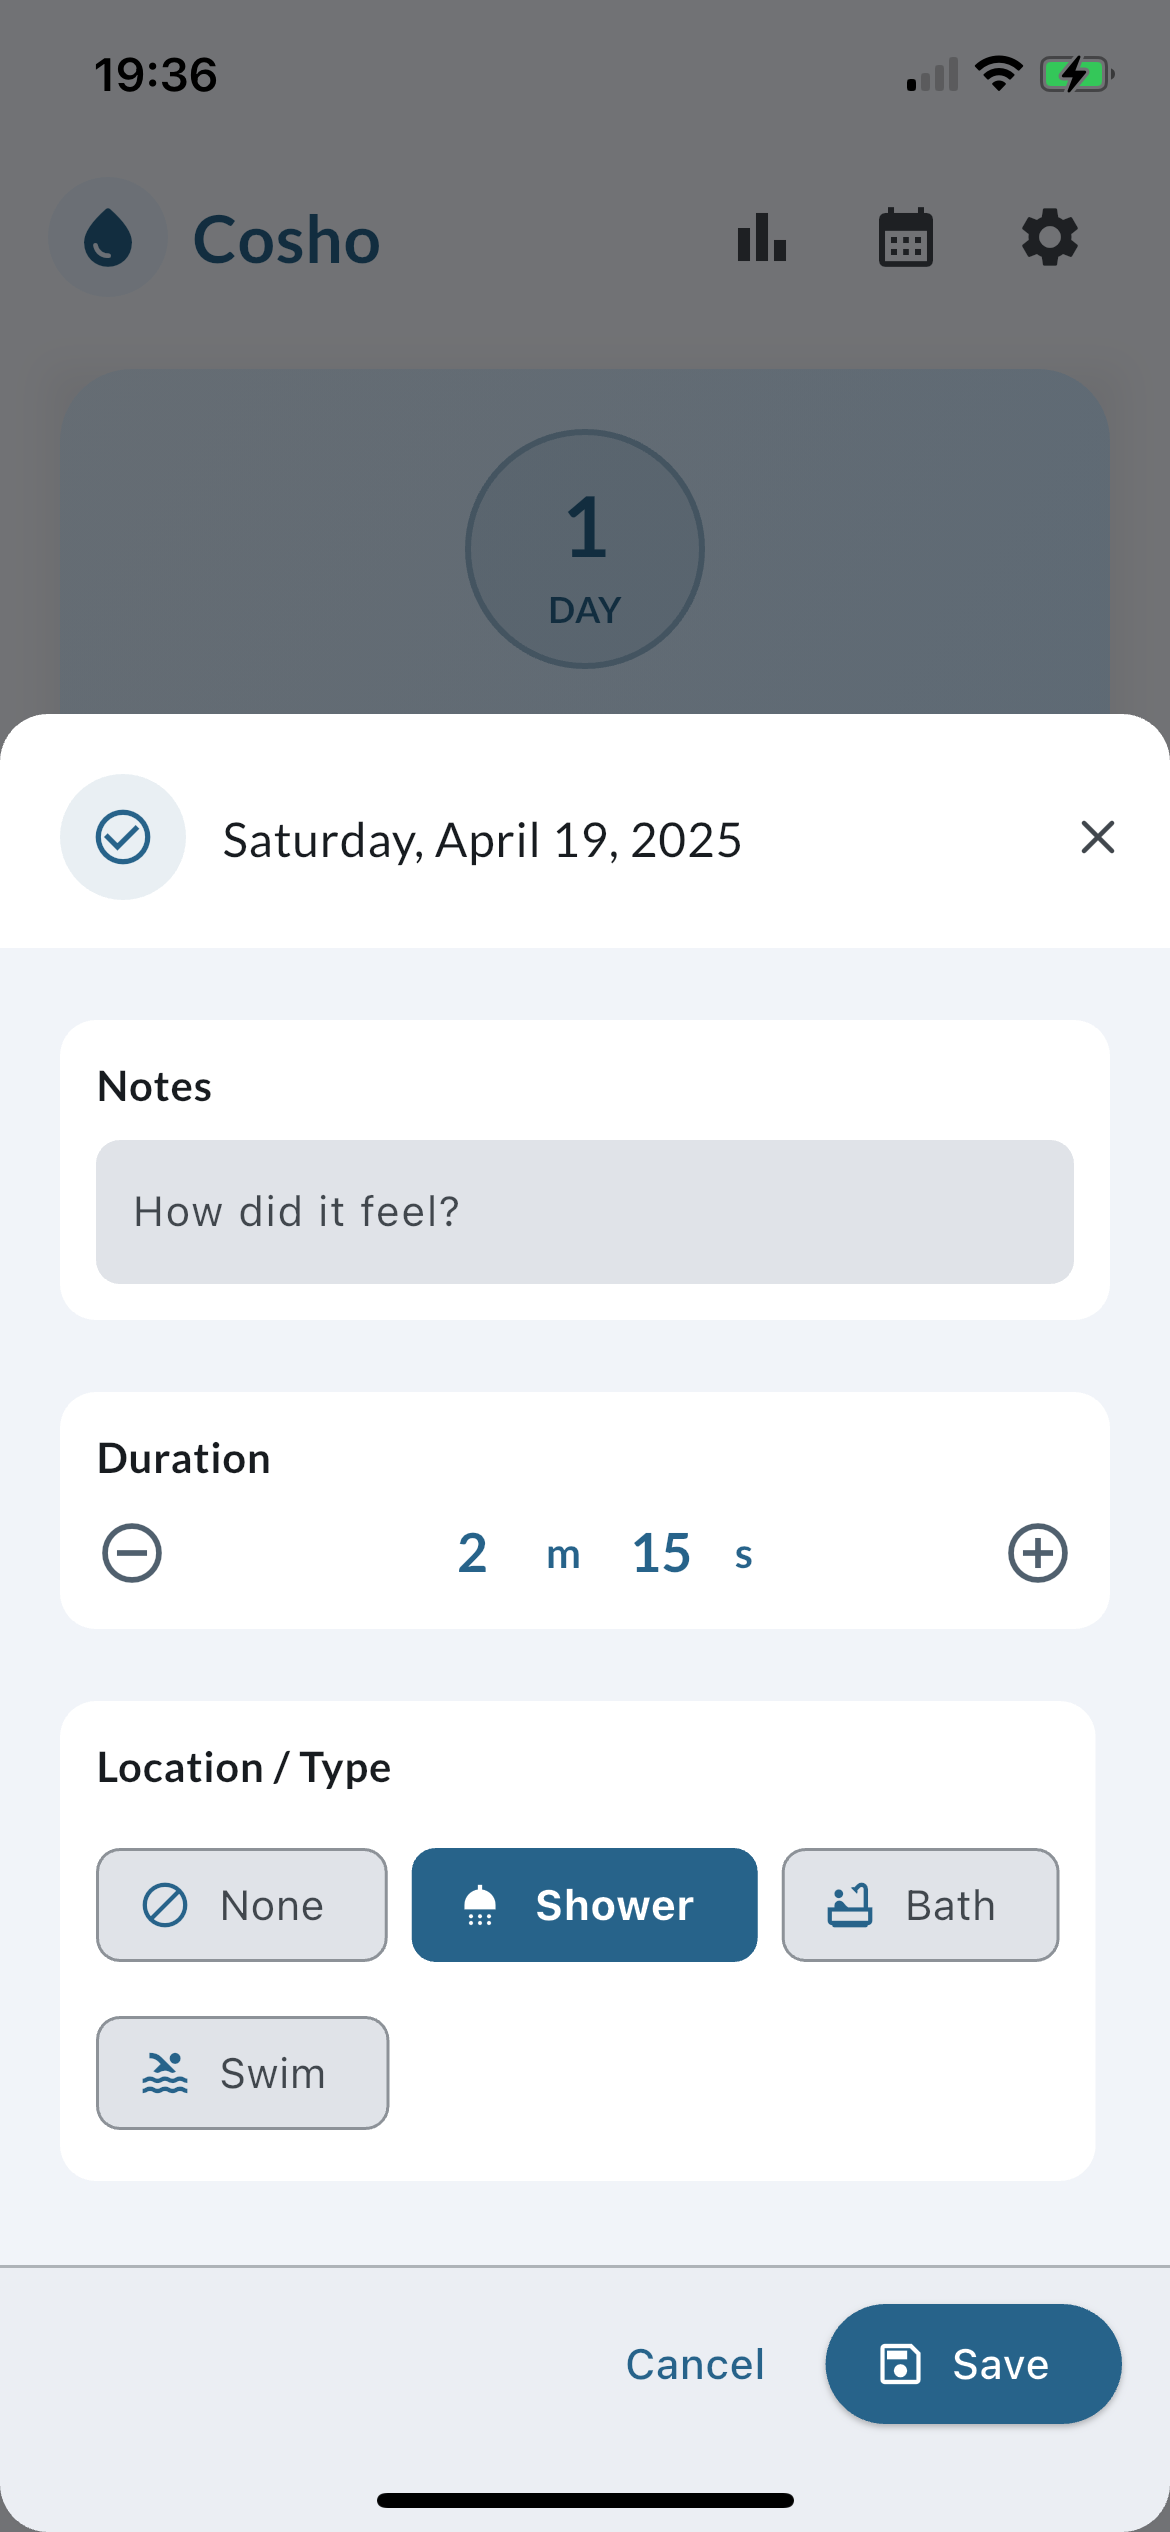Increase duration with the plus button
Screen dimensions: 1170x2532
[x=1037, y=1553]
